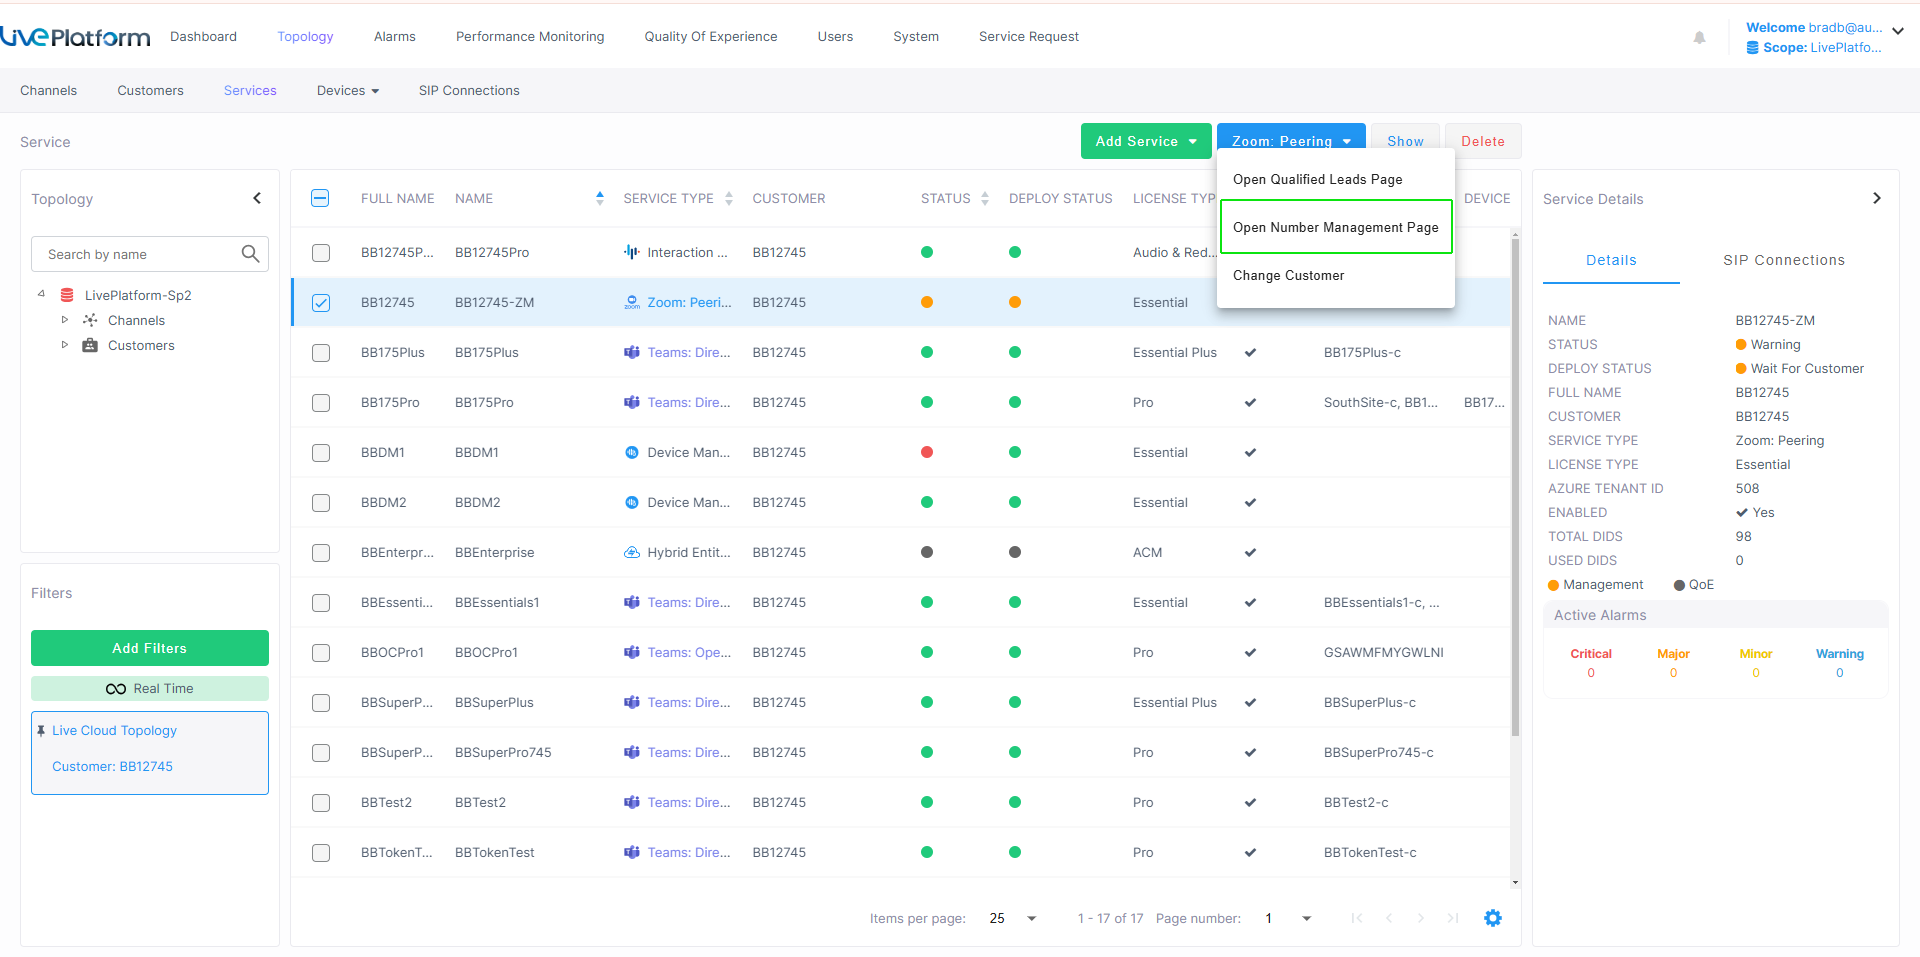The height and width of the screenshot is (957, 1920).
Task: Open Performance Monitoring menu
Action: [x=530, y=36]
